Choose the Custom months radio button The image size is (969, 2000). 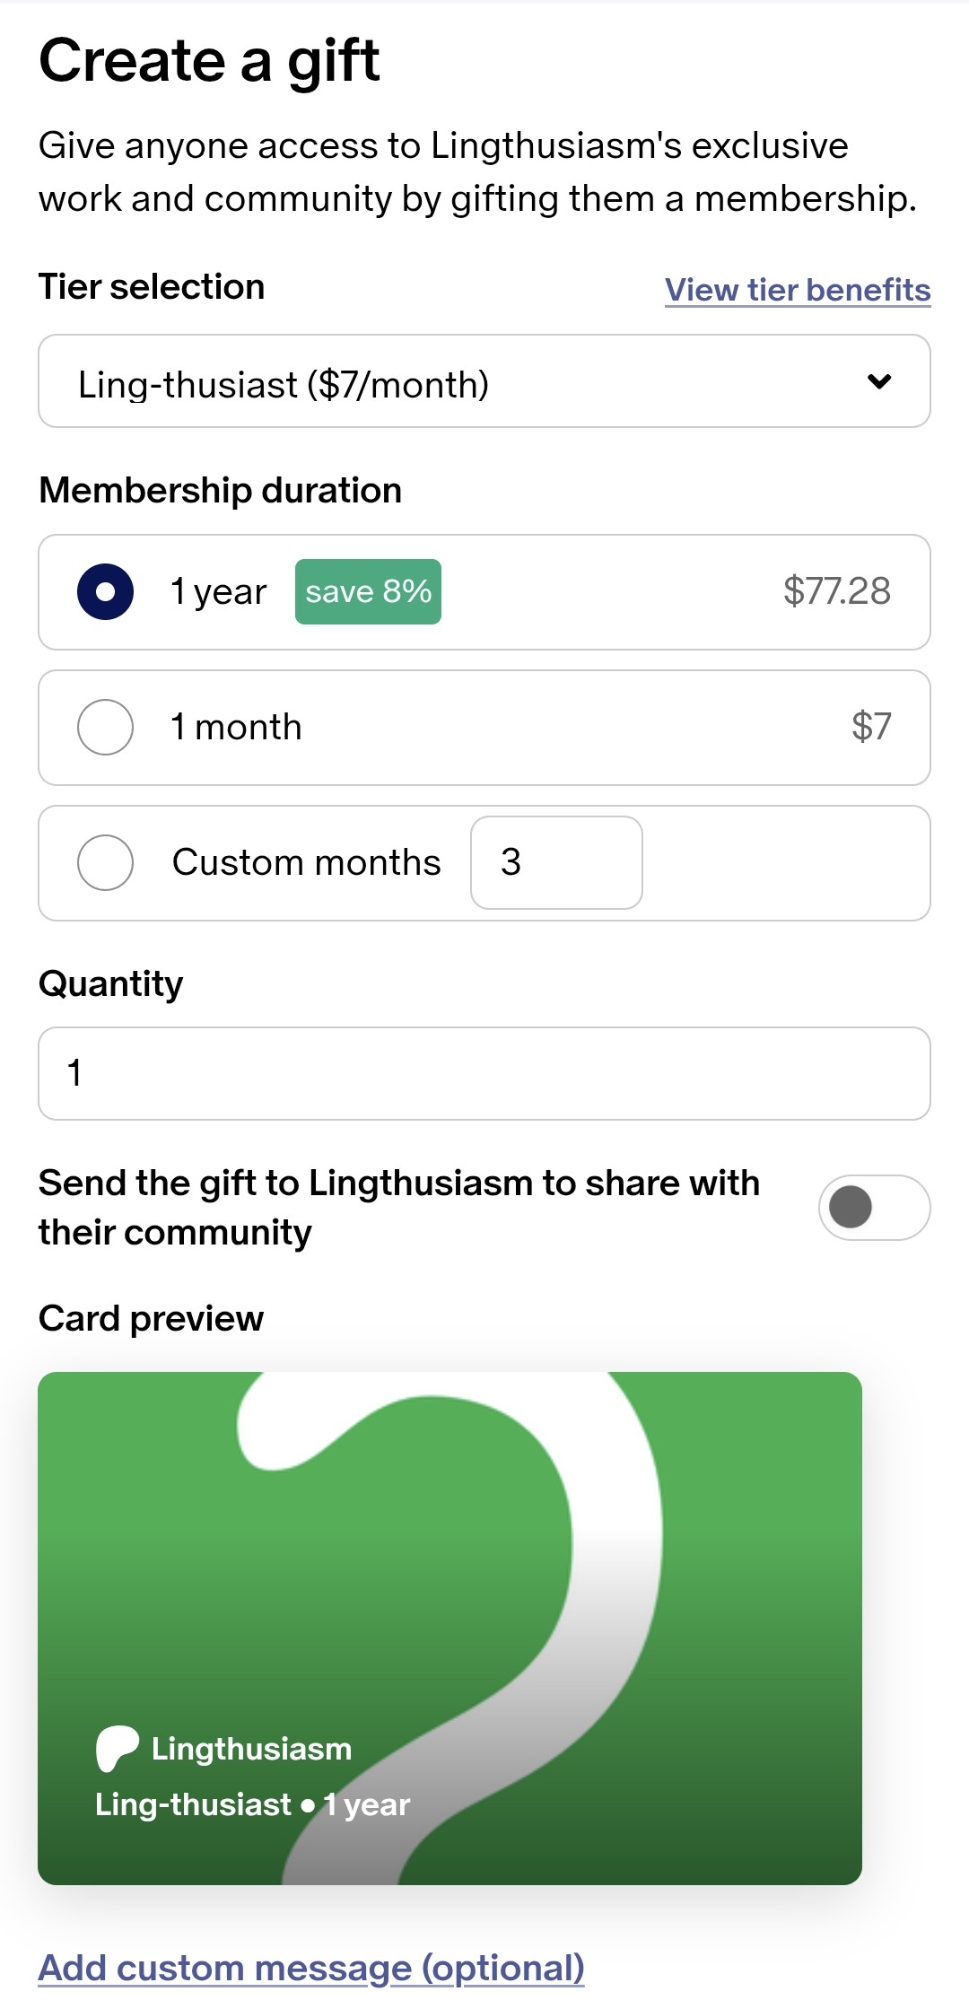[x=105, y=862]
